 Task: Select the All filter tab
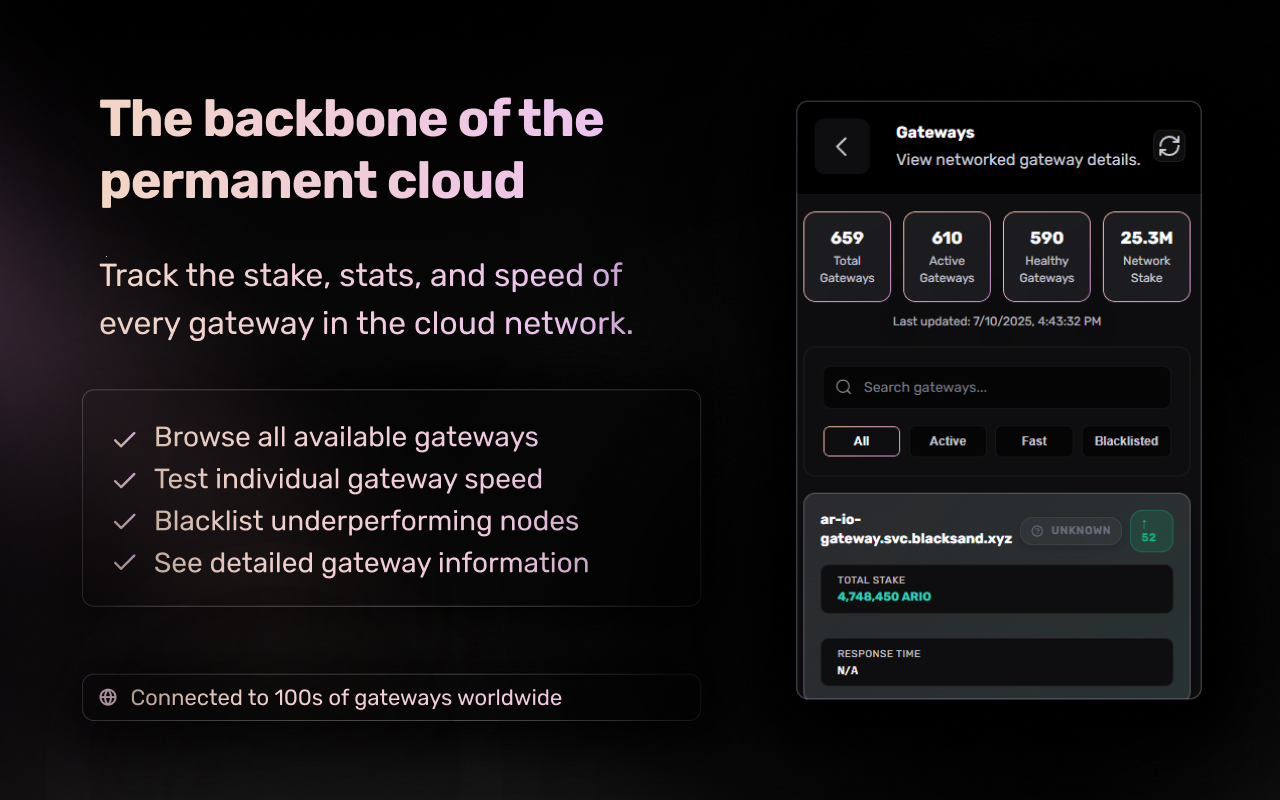click(x=861, y=441)
